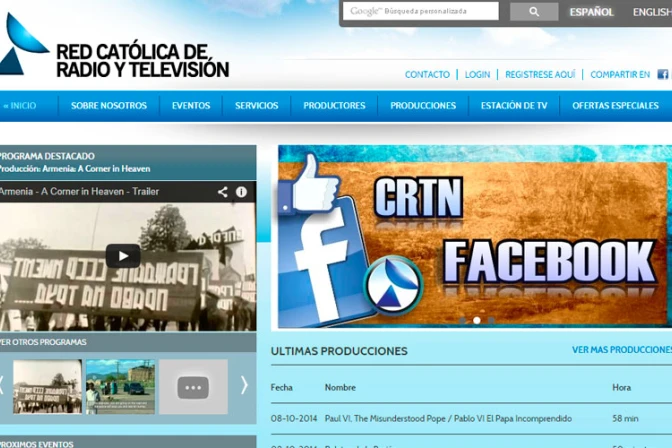Click the magnifying glass search button
672x448 pixels.
point(534,12)
